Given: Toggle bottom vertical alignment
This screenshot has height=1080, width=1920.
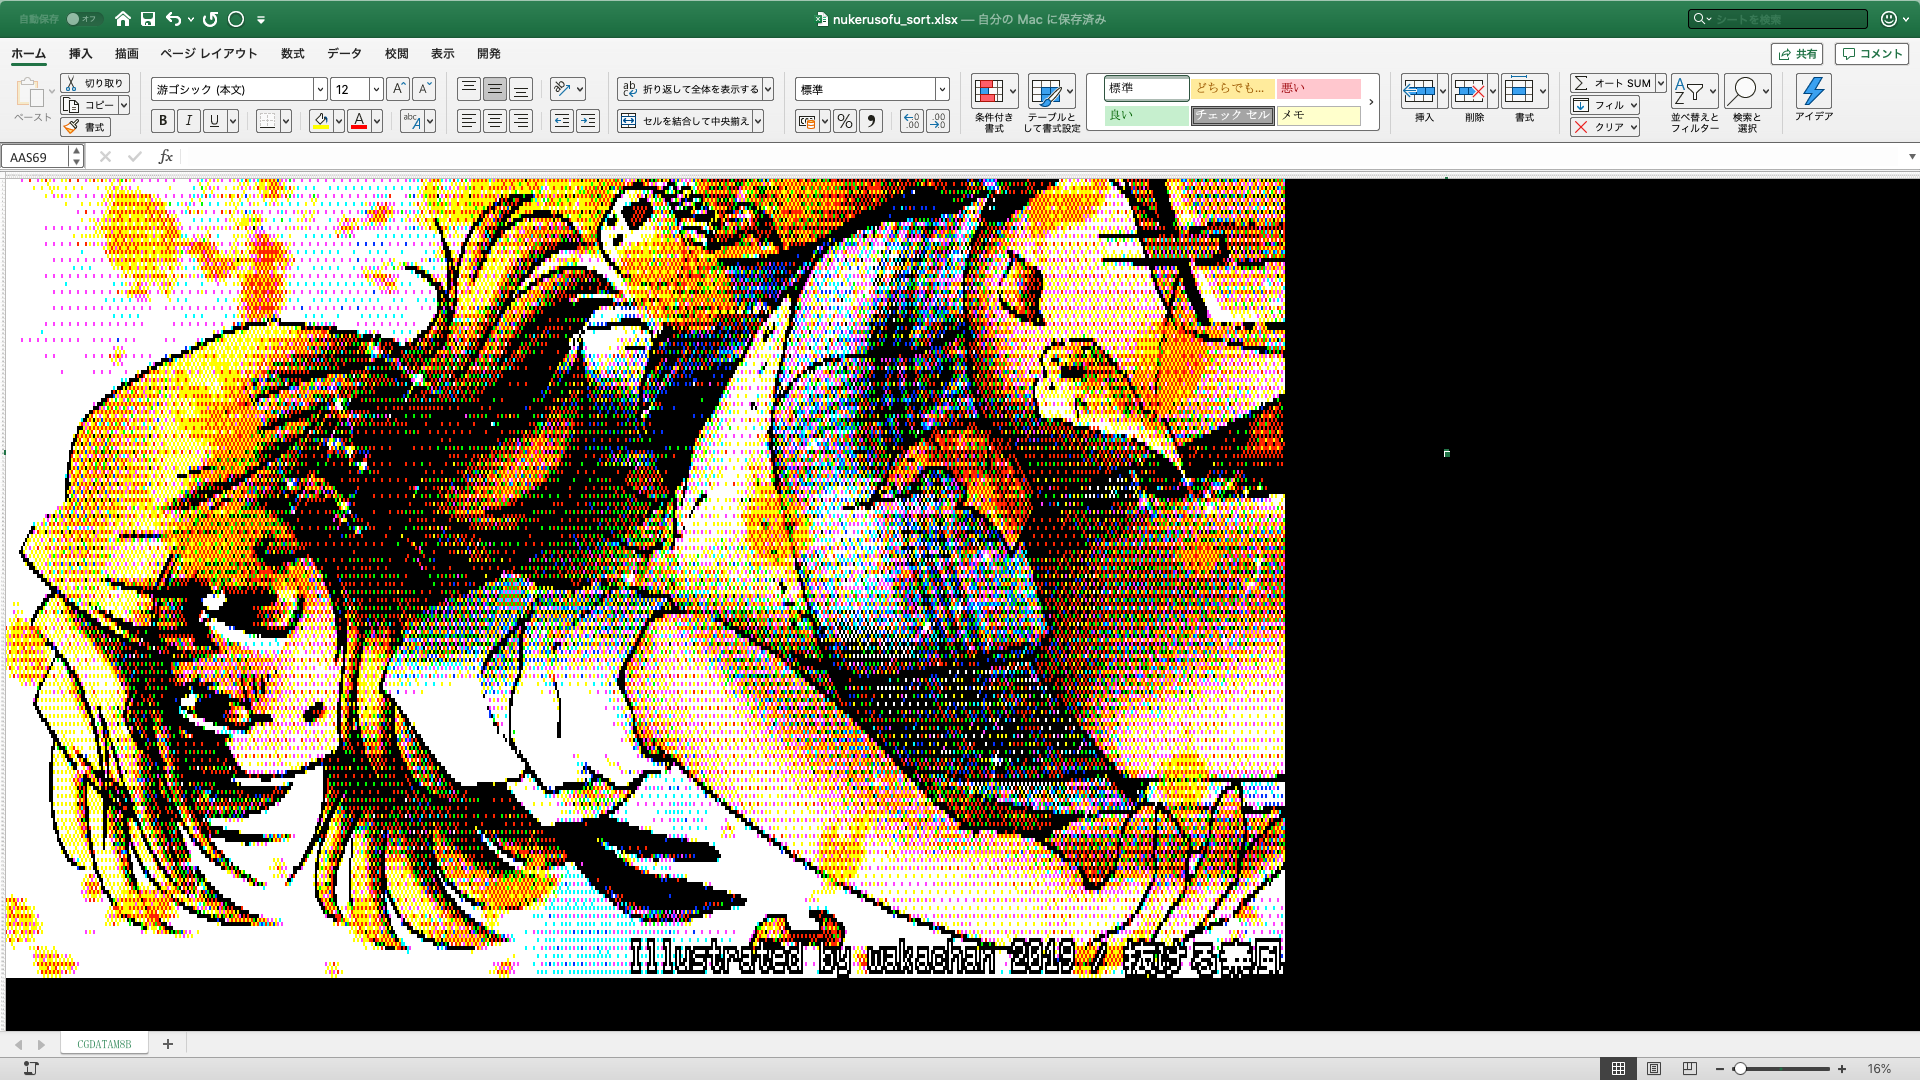Looking at the screenshot, I should [x=521, y=89].
